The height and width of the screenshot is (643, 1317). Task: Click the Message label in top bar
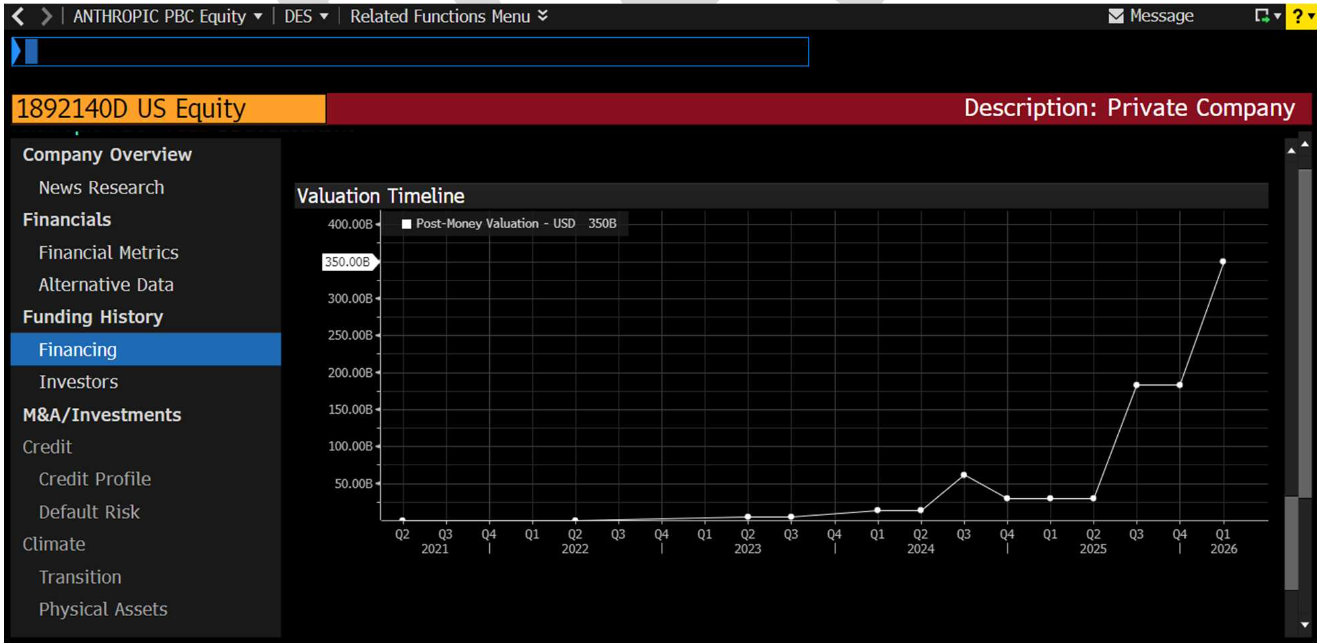click(1161, 16)
